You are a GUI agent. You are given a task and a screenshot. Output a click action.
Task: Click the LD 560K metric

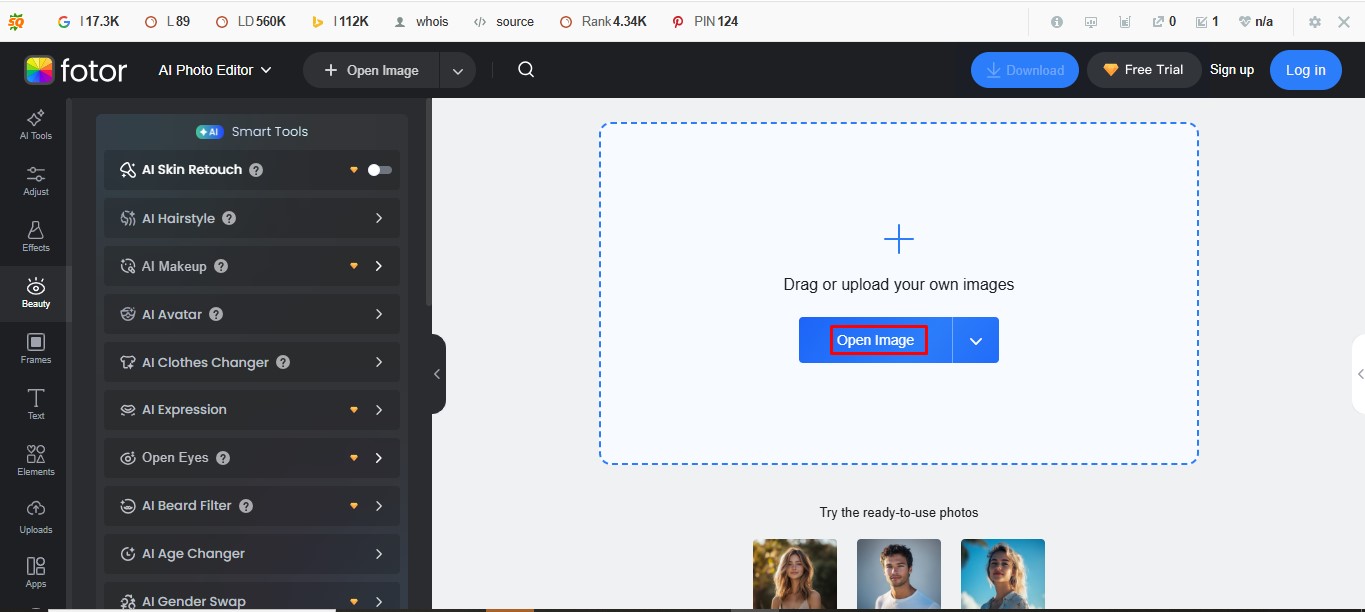coord(253,21)
